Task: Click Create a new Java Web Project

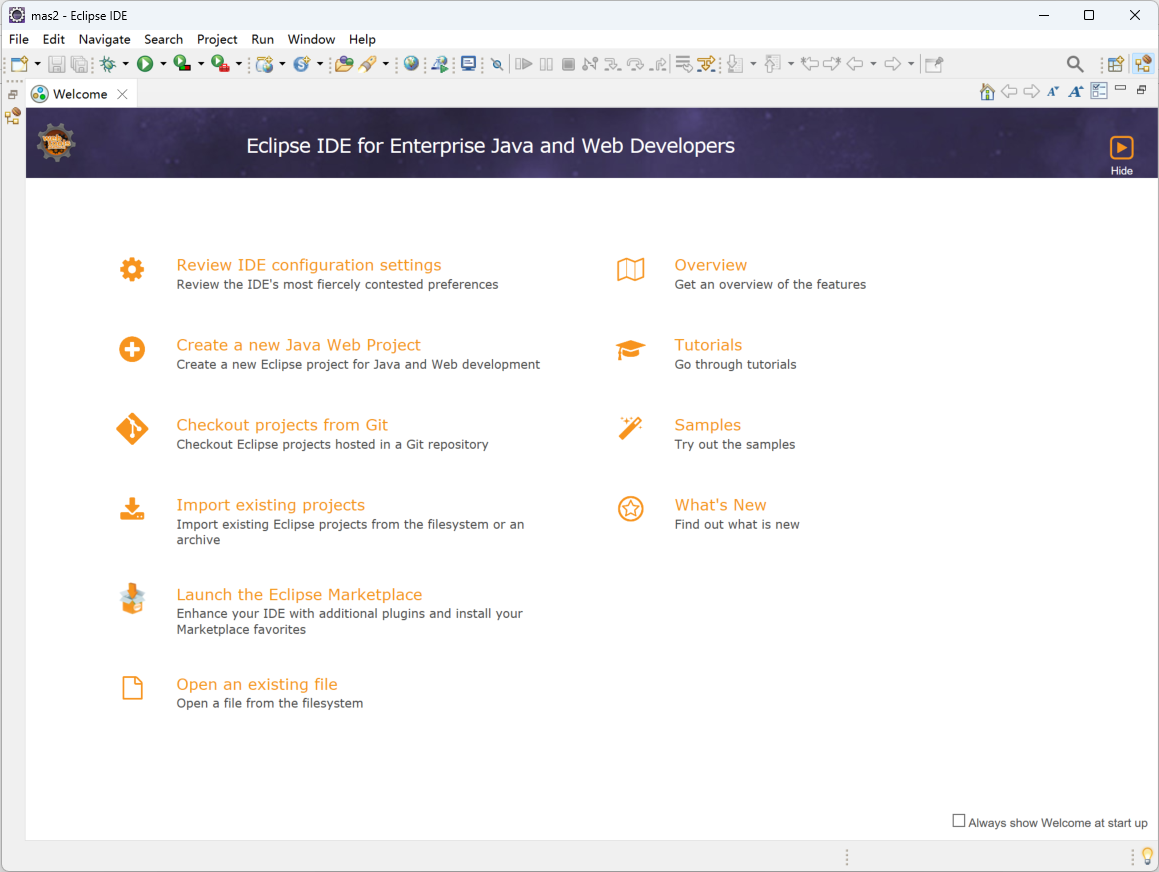Action: [299, 344]
